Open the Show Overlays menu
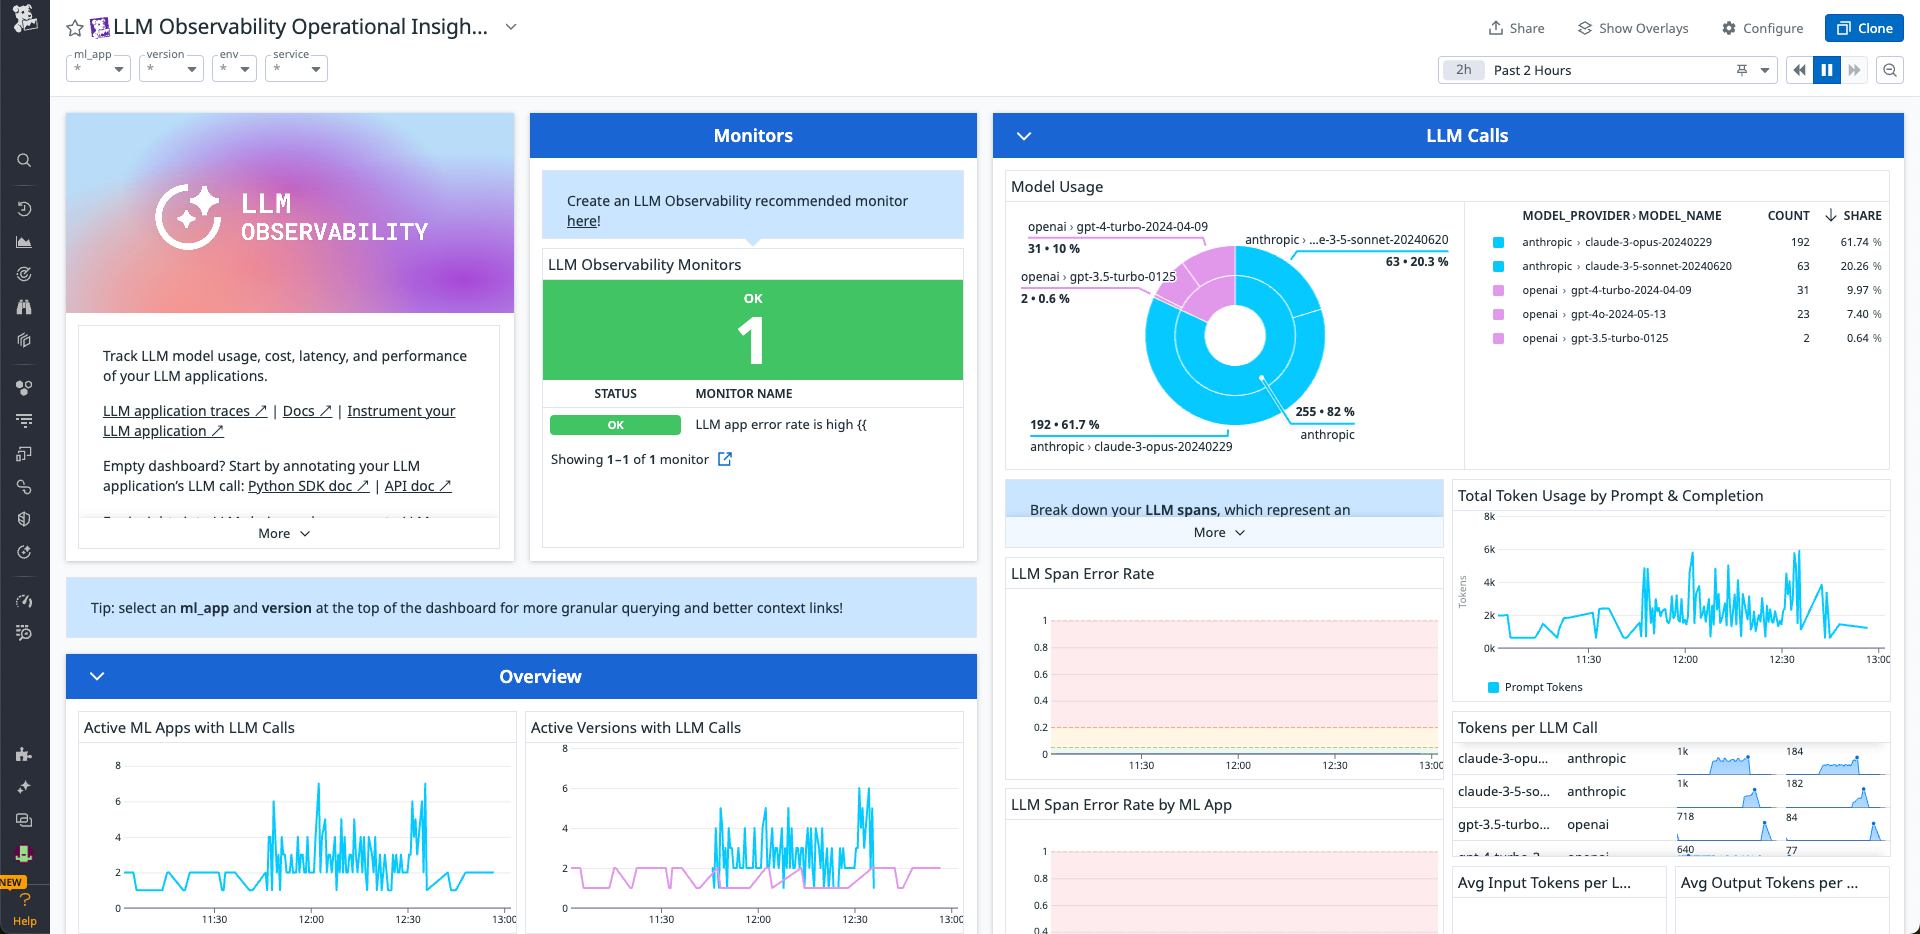Image resolution: width=1920 pixels, height=934 pixels. (1632, 28)
